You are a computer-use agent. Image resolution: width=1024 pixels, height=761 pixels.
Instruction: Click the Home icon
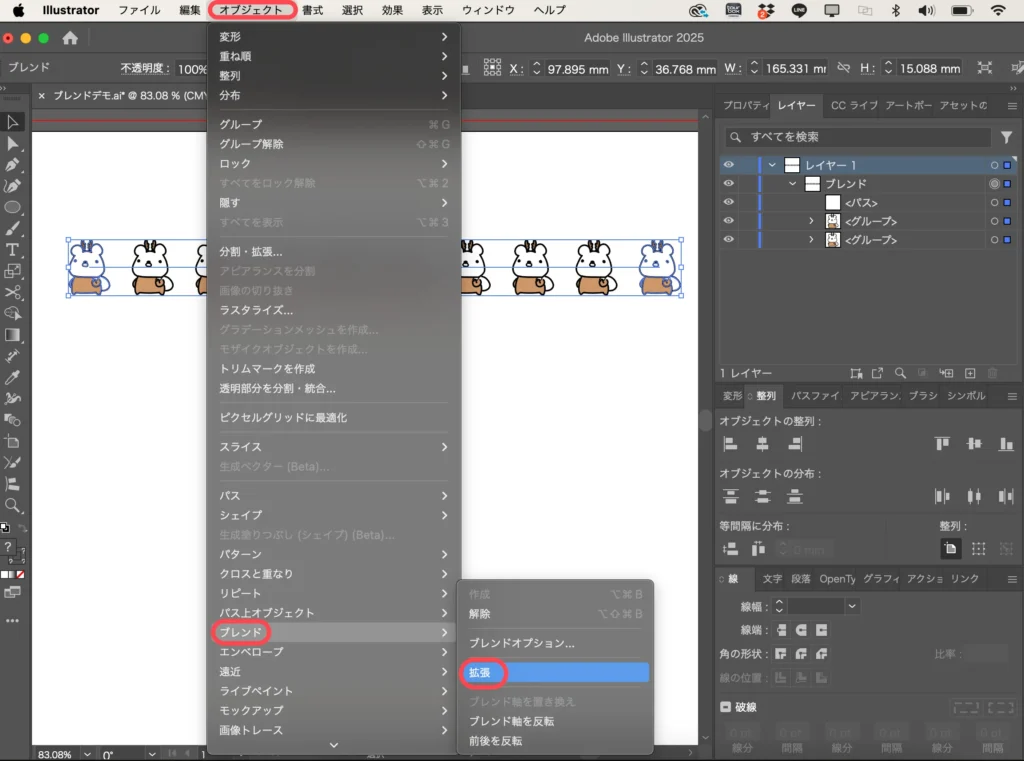[70, 38]
